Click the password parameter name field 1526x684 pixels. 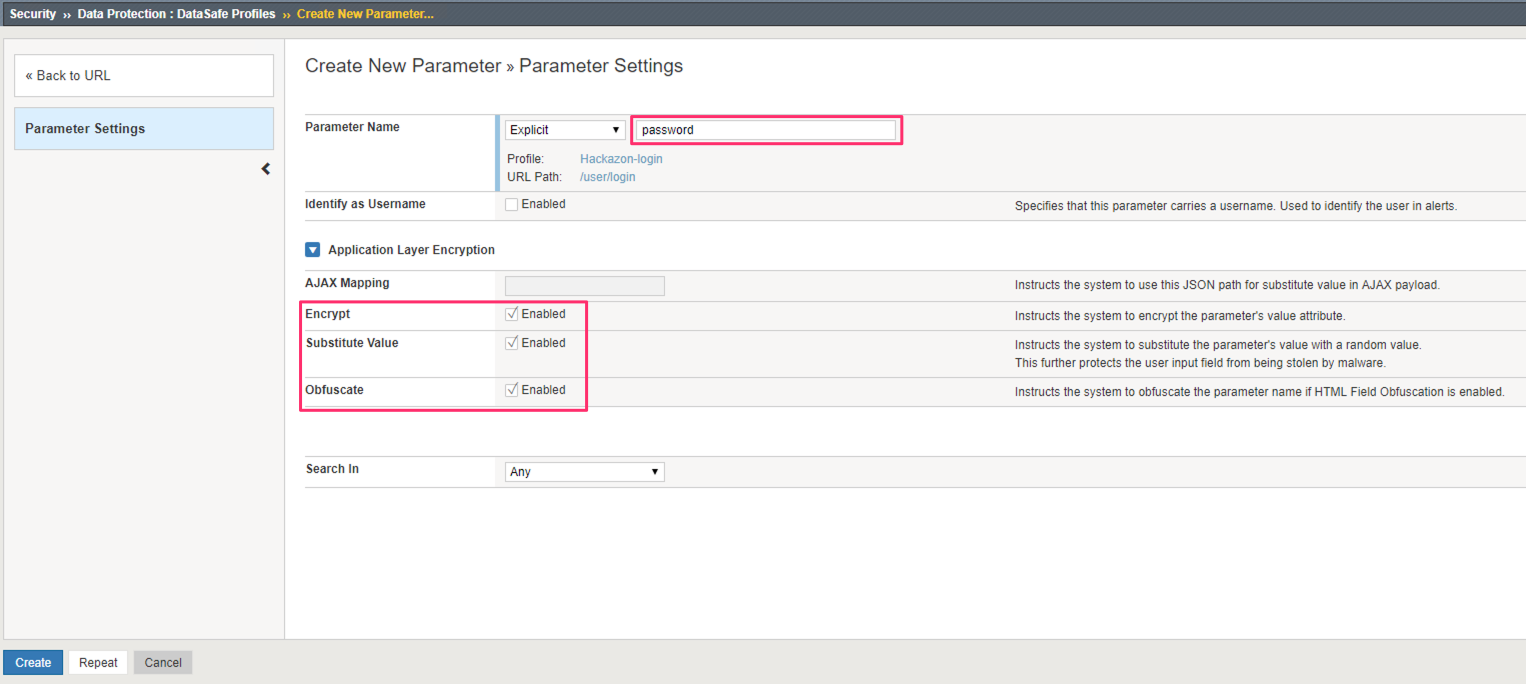click(766, 130)
